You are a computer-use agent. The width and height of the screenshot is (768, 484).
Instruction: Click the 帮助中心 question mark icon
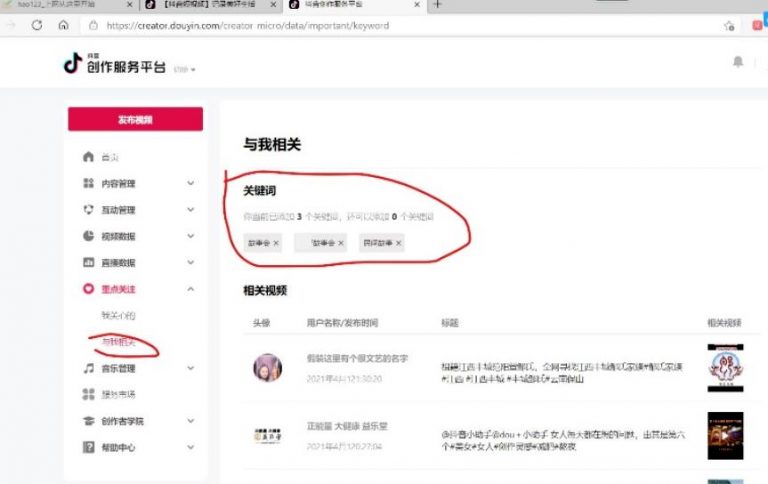tap(88, 447)
